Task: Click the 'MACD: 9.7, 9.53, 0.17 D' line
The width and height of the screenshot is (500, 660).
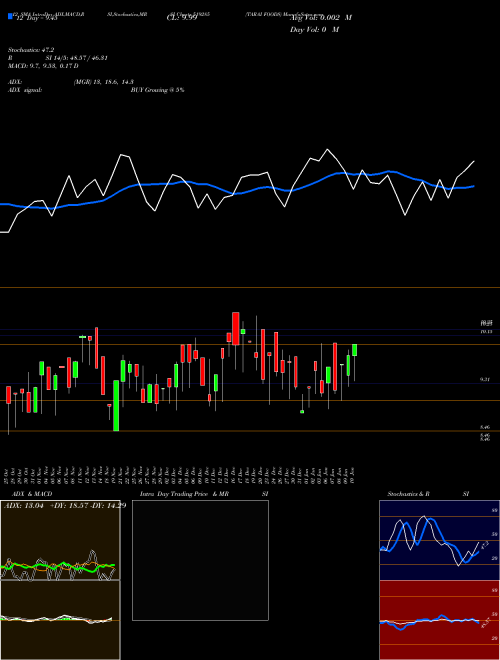Action: coord(43,66)
